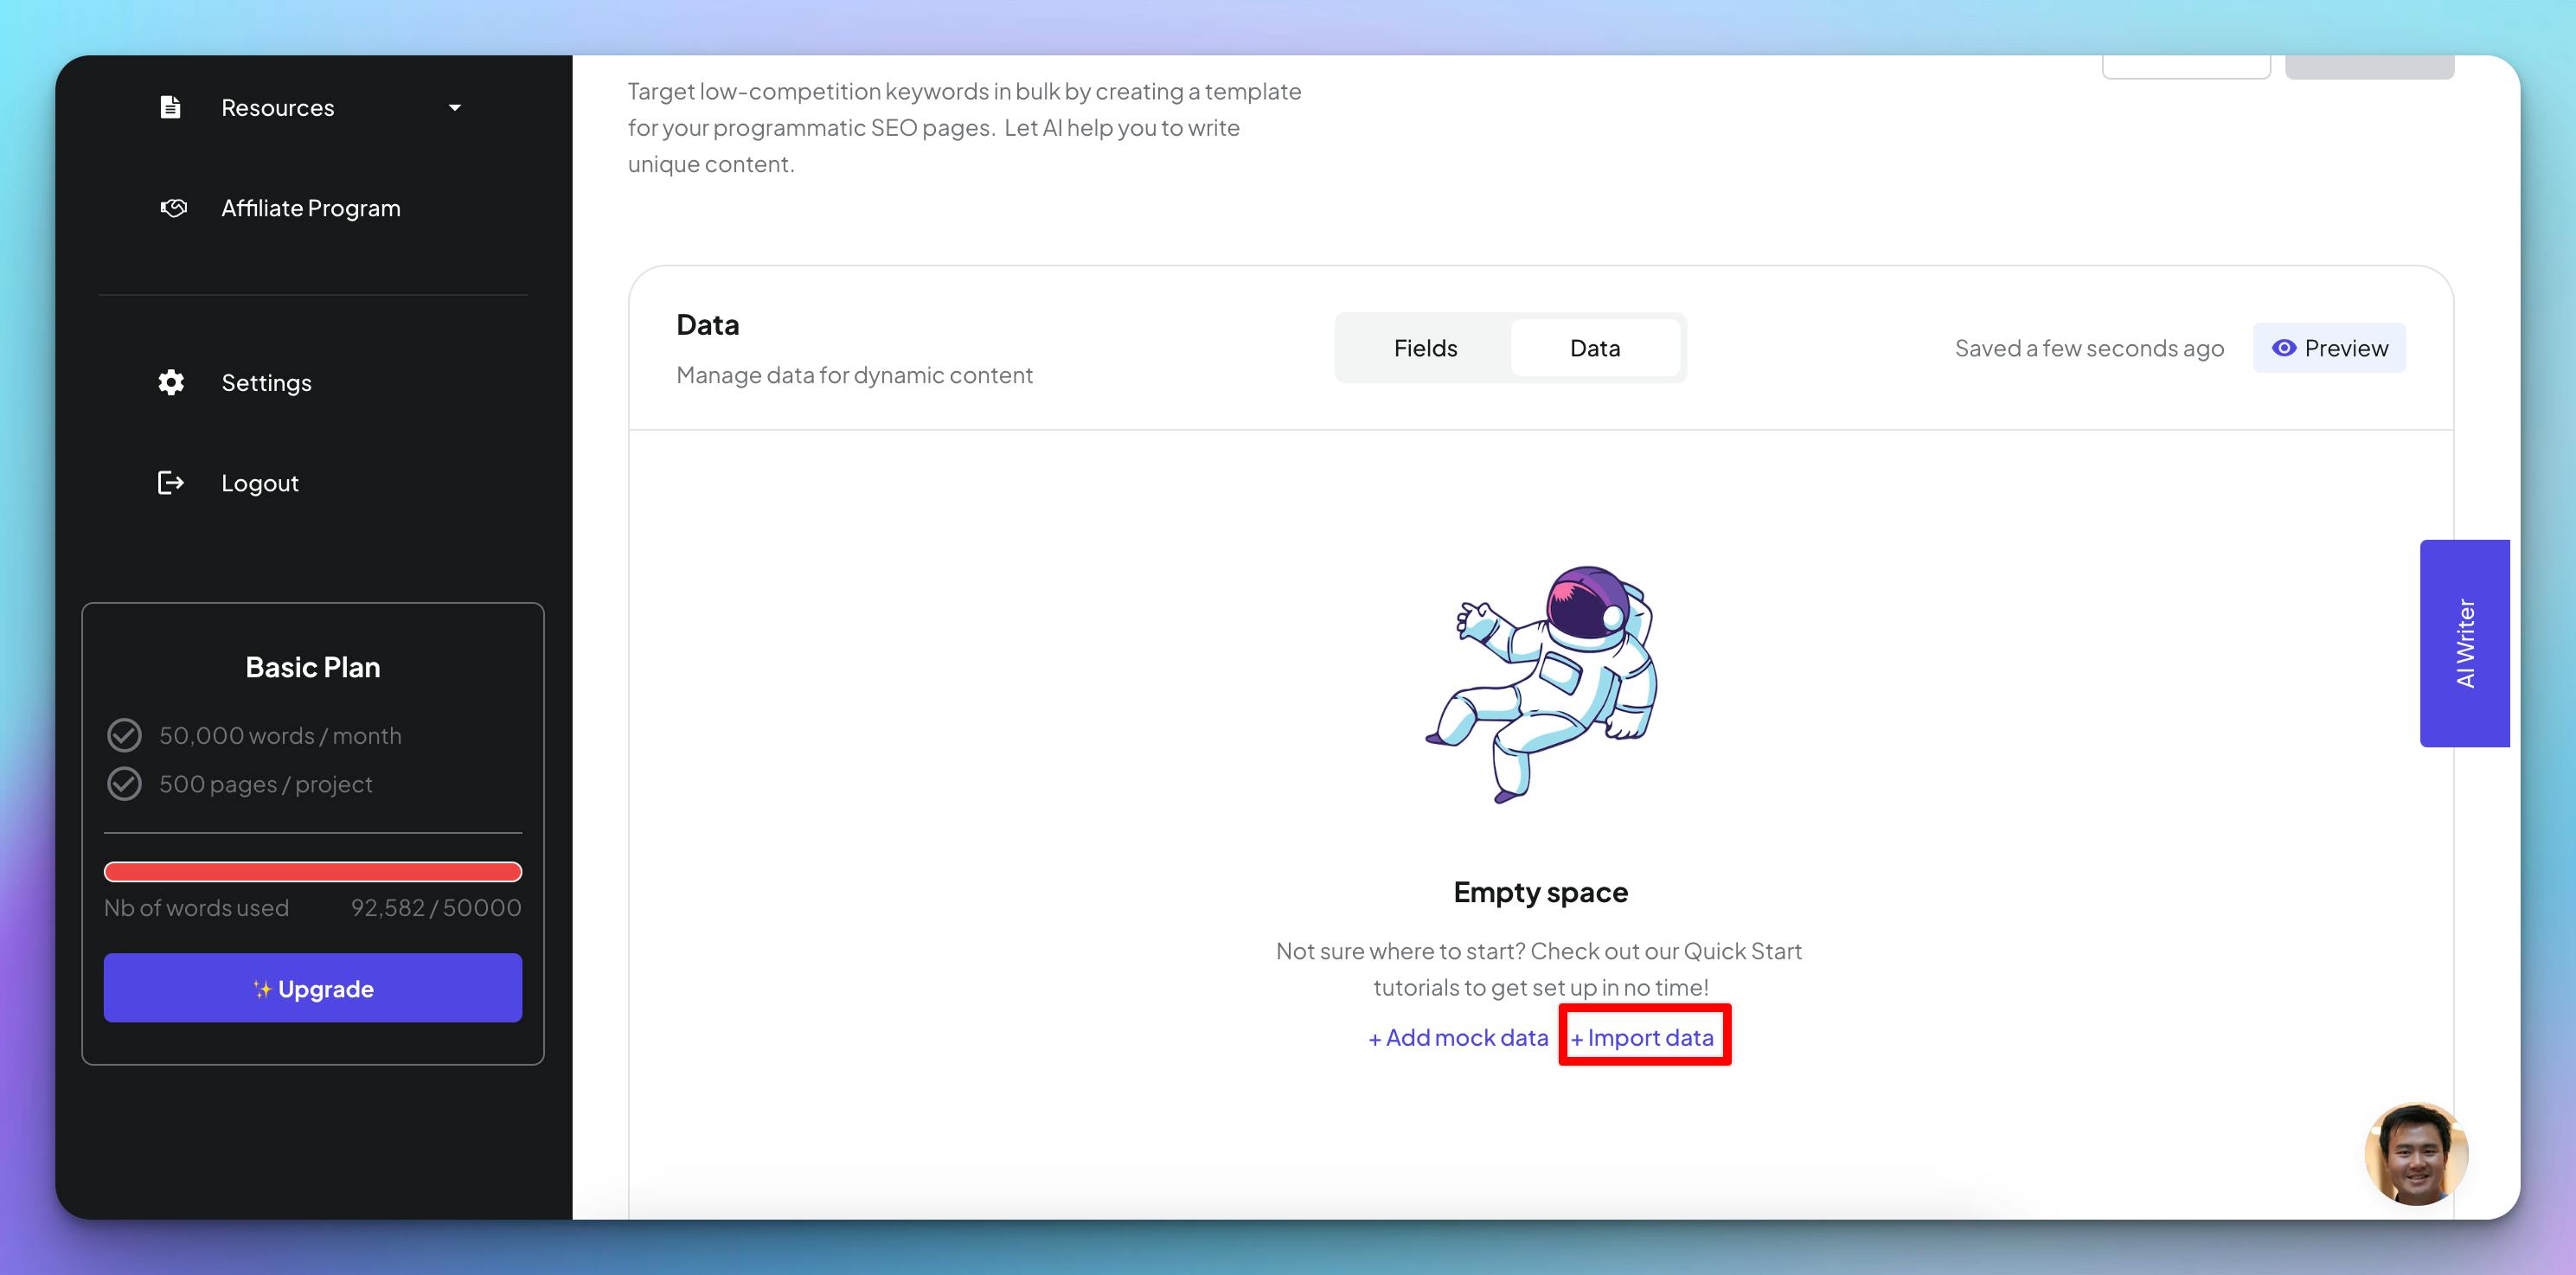The width and height of the screenshot is (2576, 1275).
Task: Toggle the Fields tab view
Action: pyautogui.click(x=1423, y=347)
